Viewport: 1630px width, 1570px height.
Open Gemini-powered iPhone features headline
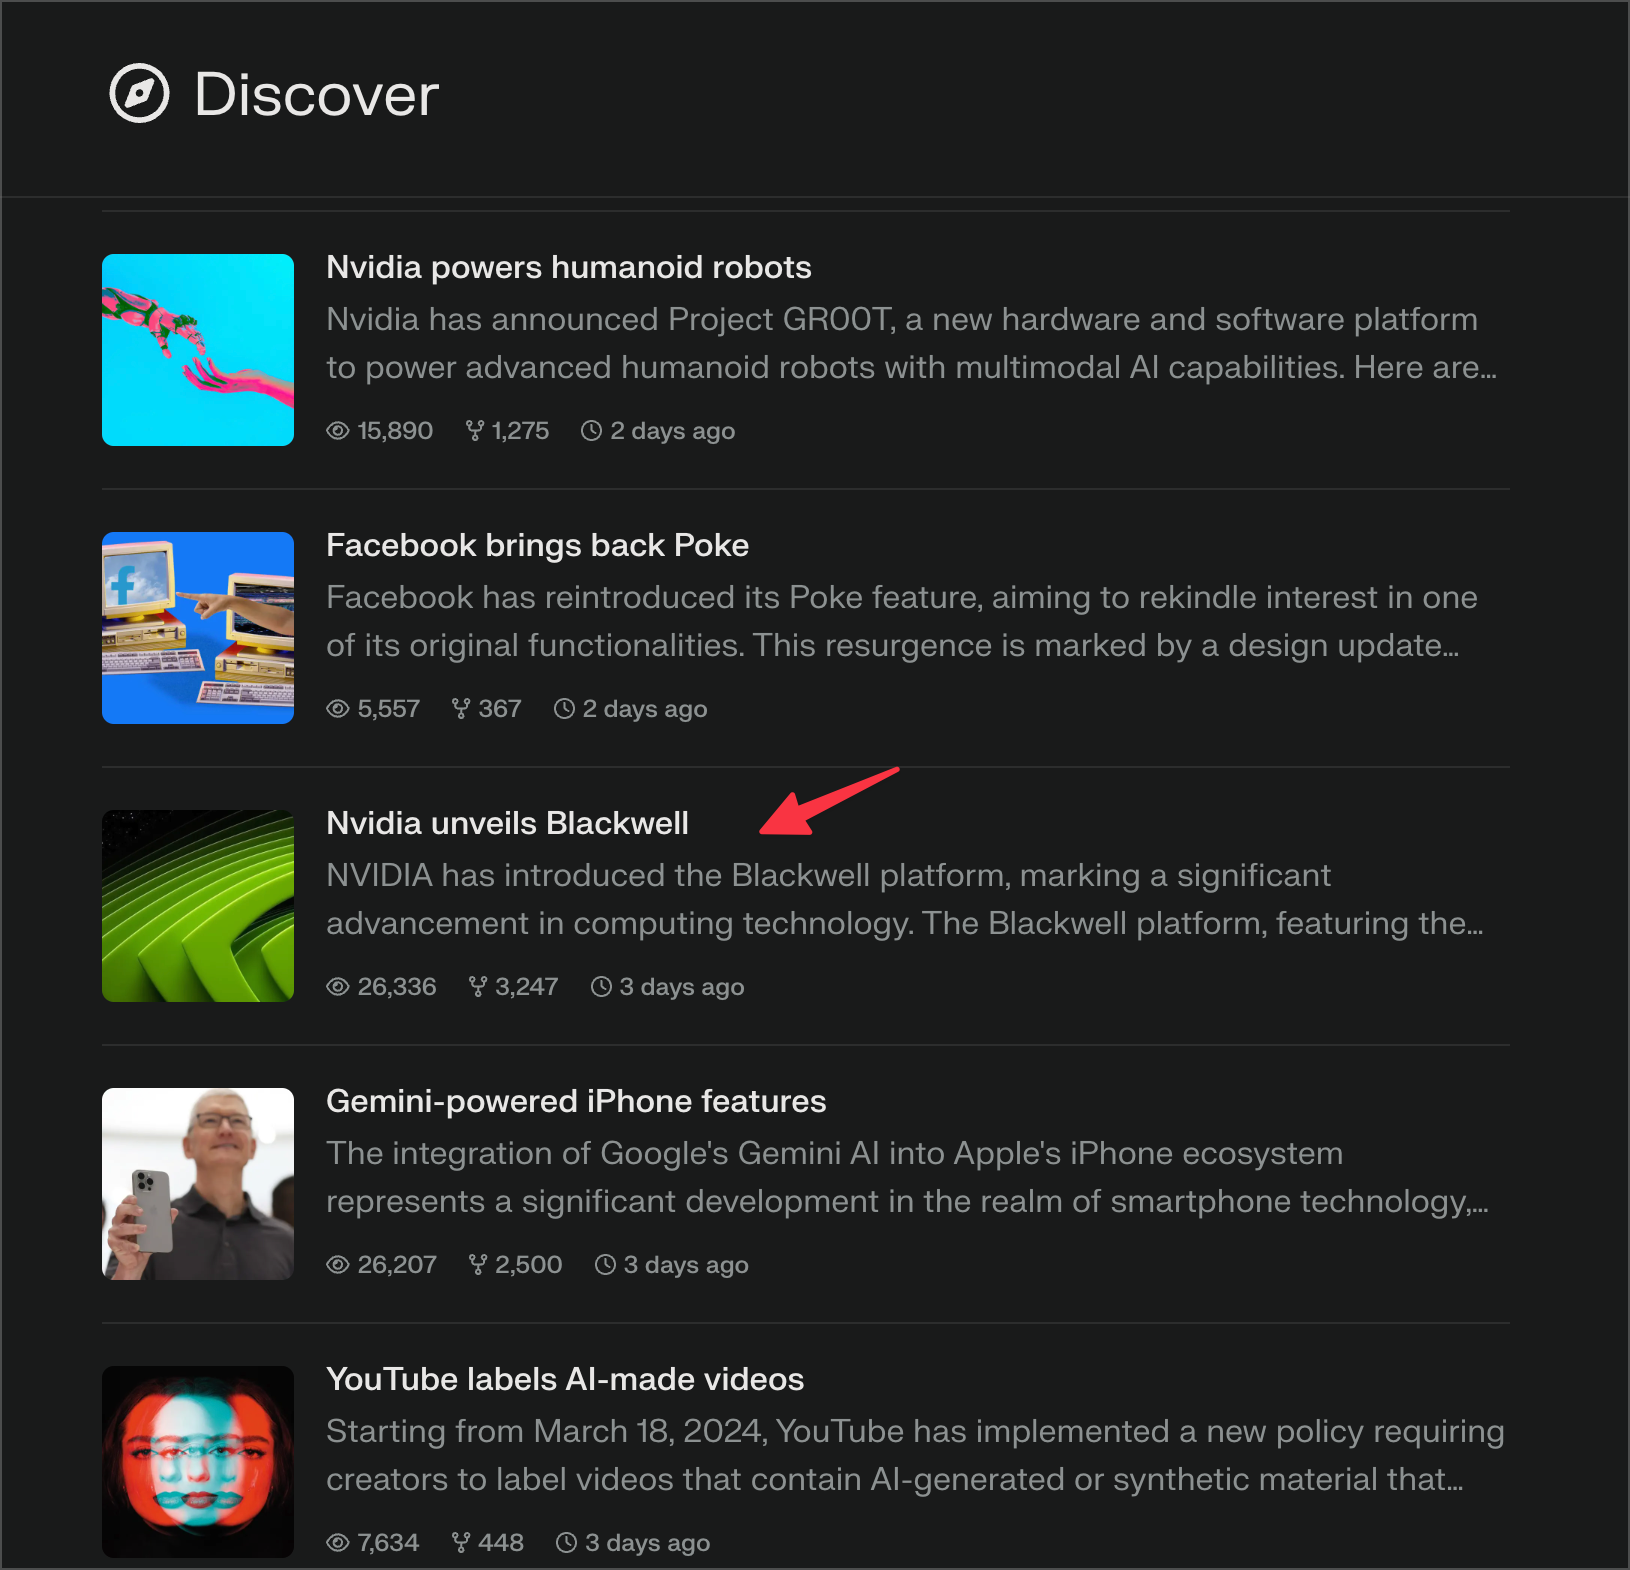tap(576, 1102)
